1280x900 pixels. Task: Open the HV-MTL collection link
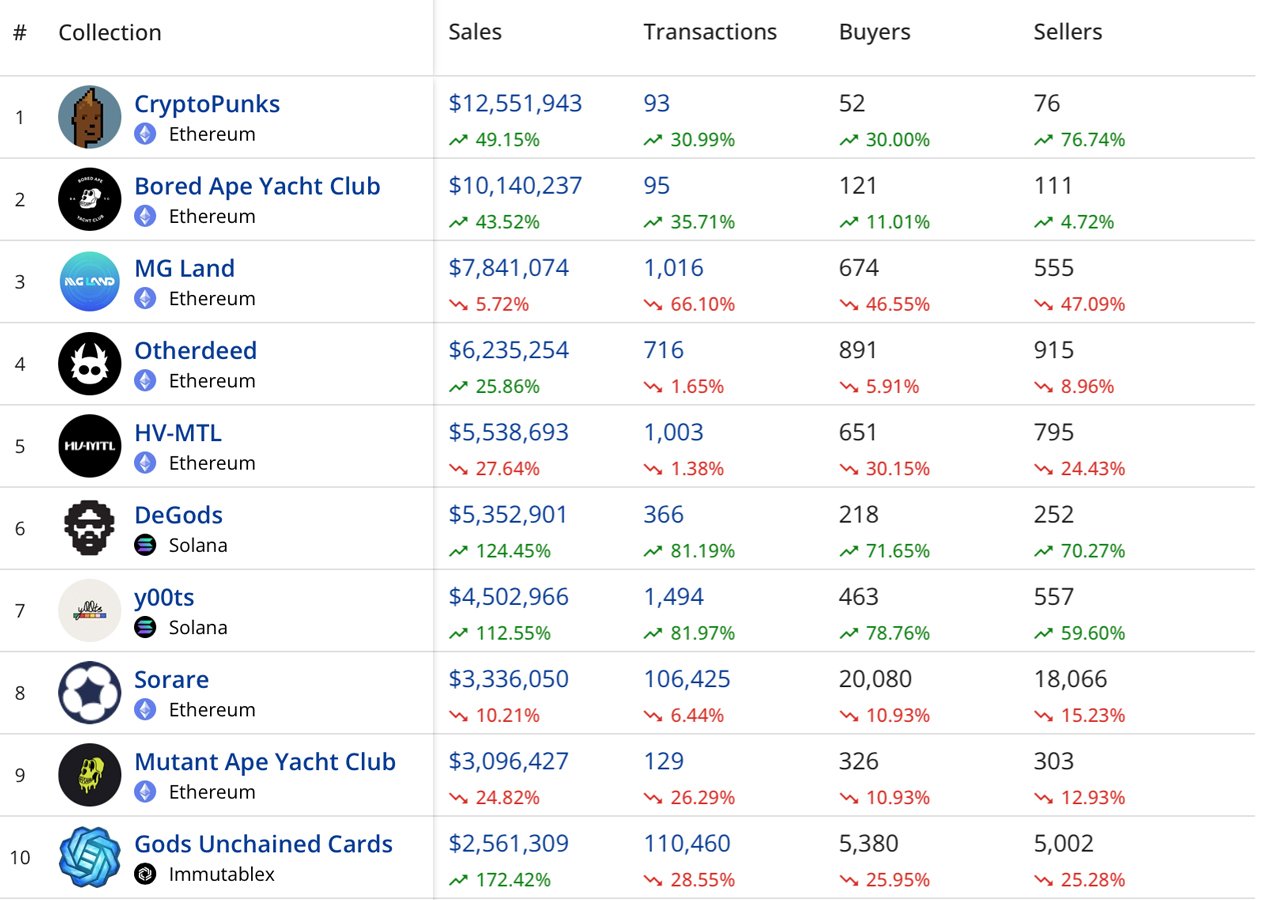(x=178, y=433)
